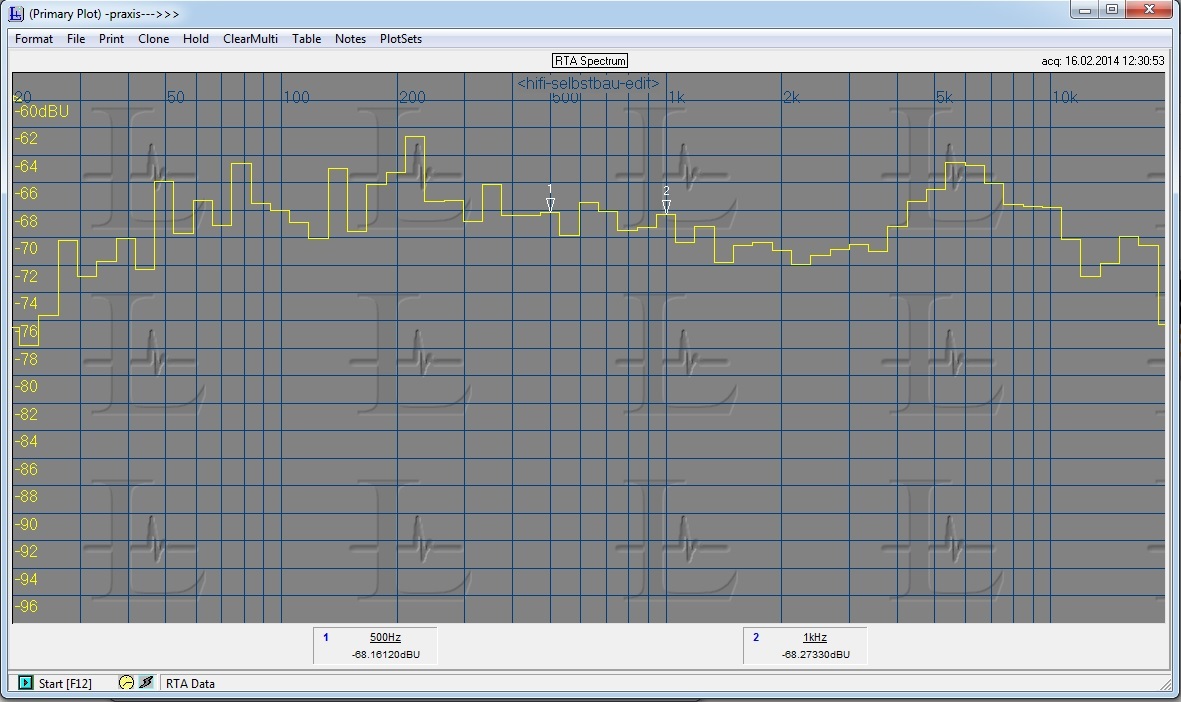Click the 10k frequency axis label
Screen dimensions: 1181x702
point(1065,97)
